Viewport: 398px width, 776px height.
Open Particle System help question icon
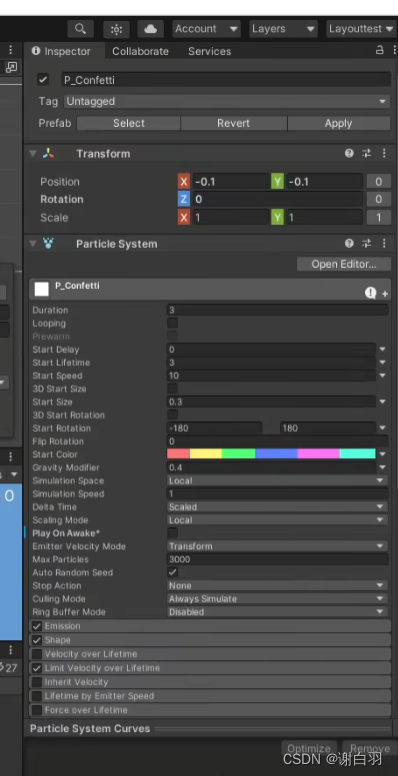[349, 243]
